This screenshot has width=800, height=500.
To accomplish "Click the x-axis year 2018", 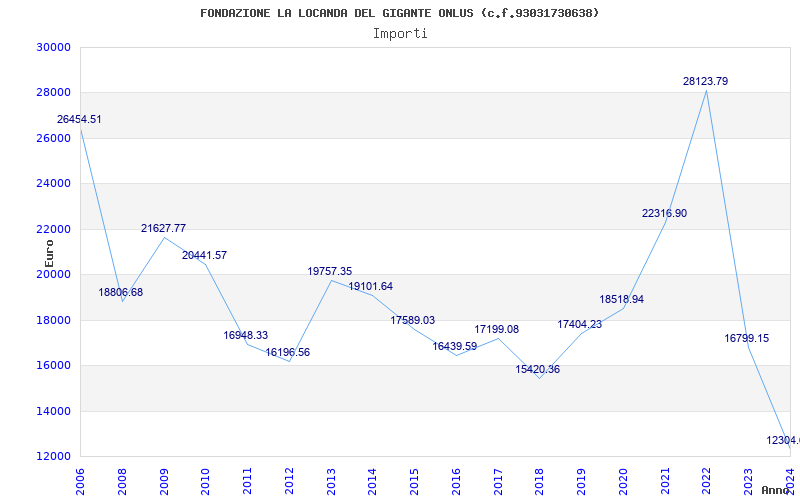I will (x=540, y=481).
